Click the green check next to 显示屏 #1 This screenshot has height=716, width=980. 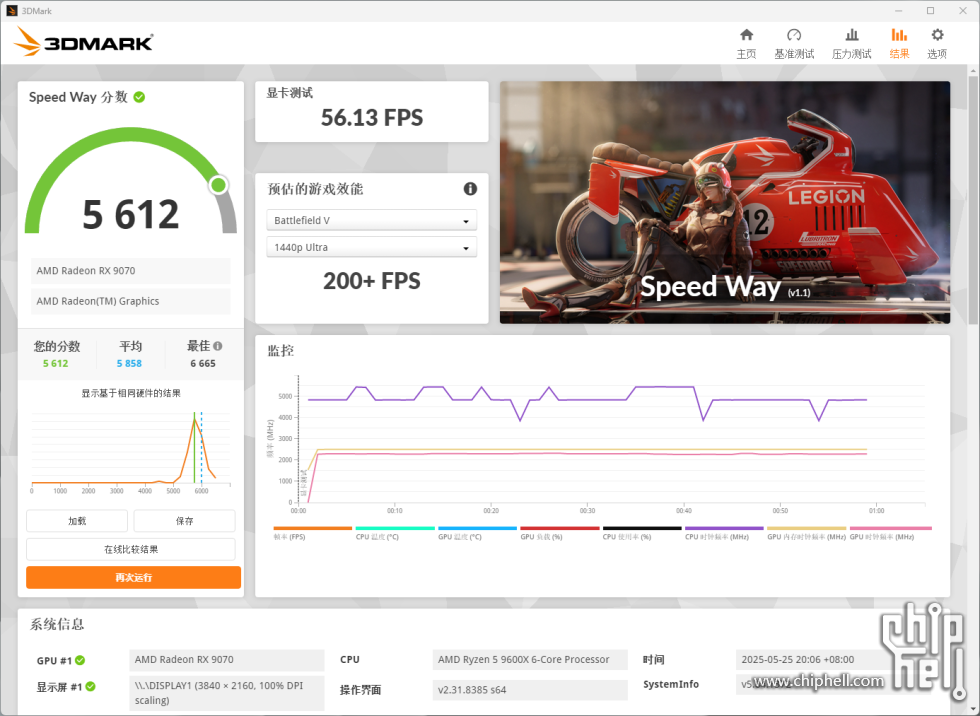pyautogui.click(x=91, y=687)
